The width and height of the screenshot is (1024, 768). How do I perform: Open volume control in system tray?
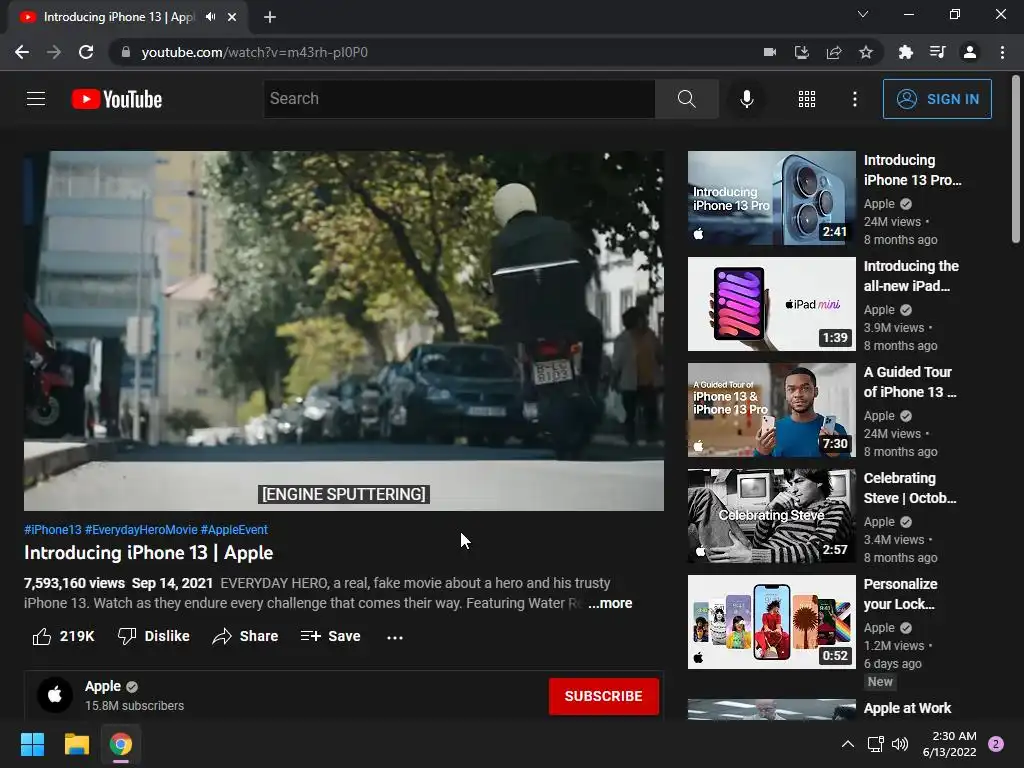pos(900,744)
